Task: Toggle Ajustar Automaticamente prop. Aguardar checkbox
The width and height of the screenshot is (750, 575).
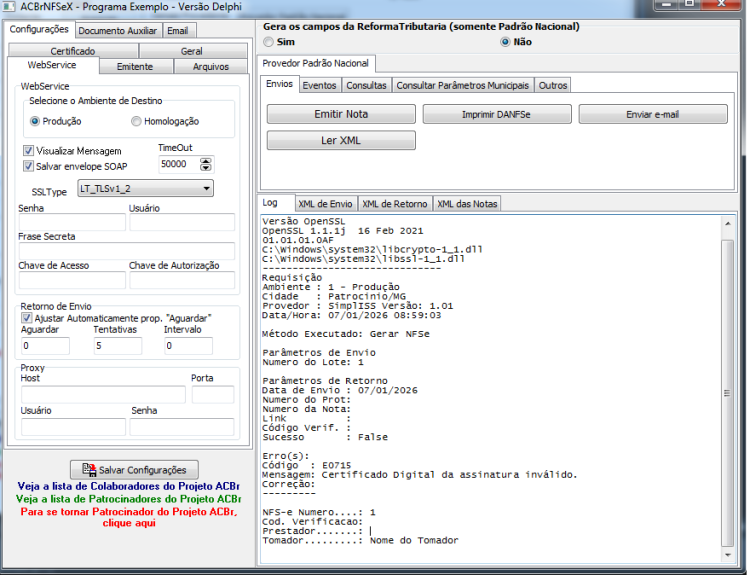Action: tap(26, 318)
